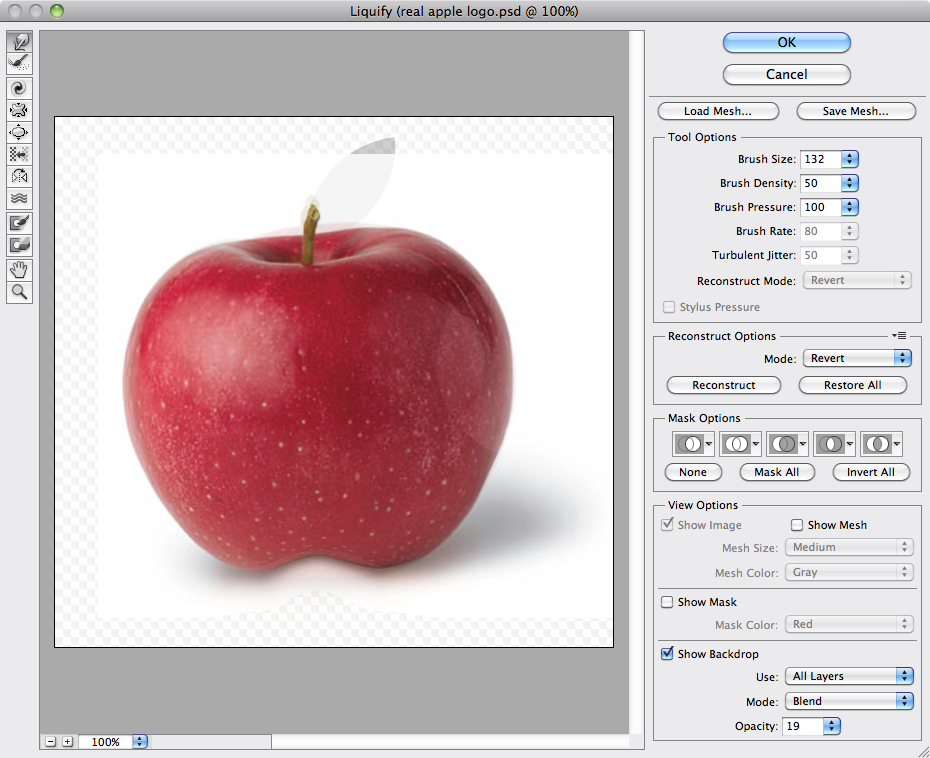
Task: Click the Brush Rate stepper
Action: 849,231
